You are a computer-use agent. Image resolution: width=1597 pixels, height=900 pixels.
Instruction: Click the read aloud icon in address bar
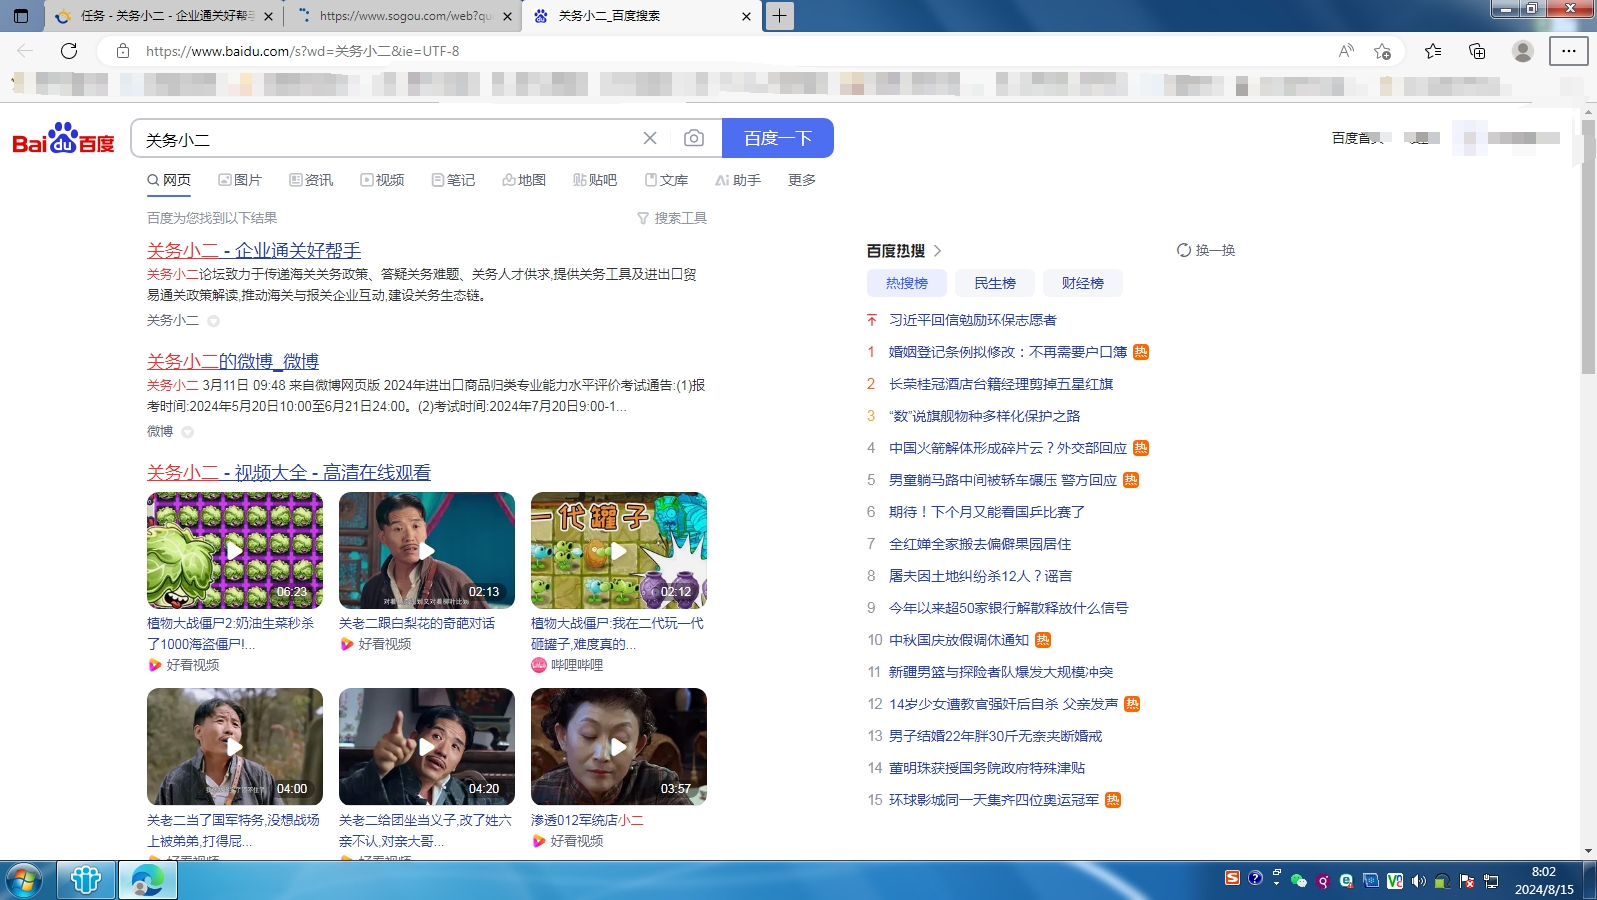point(1346,51)
